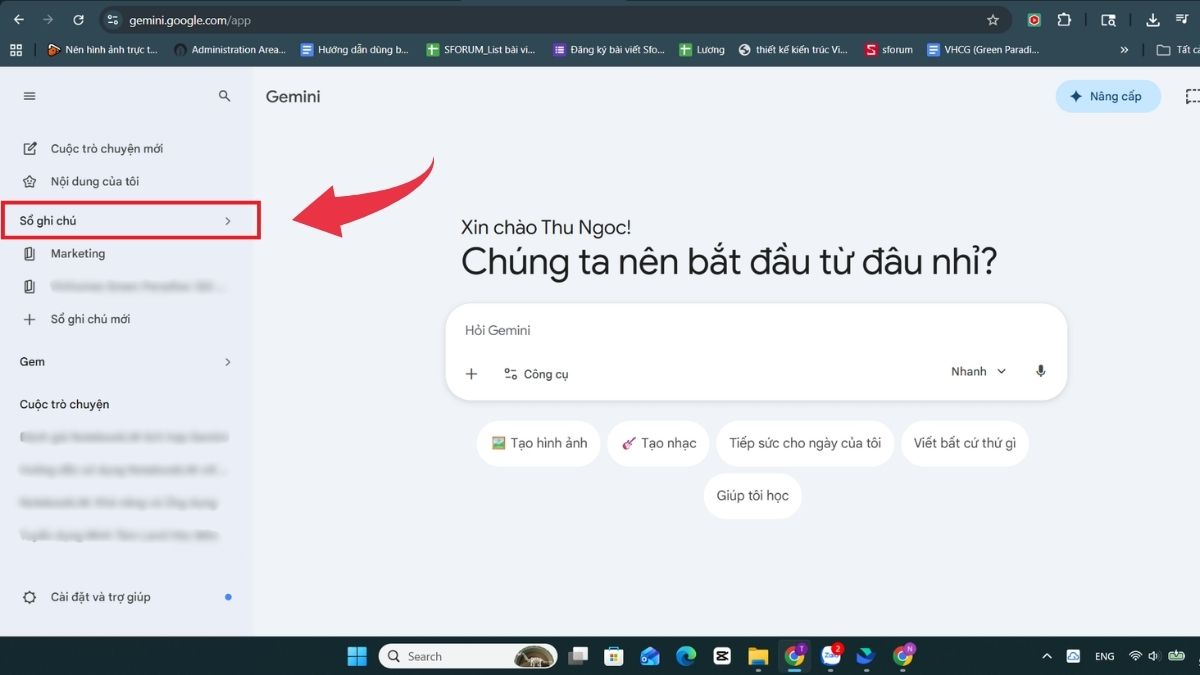Image resolution: width=1200 pixels, height=675 pixels.
Task: Open the Extensions puzzle icon
Action: pyautogui.click(x=1064, y=19)
